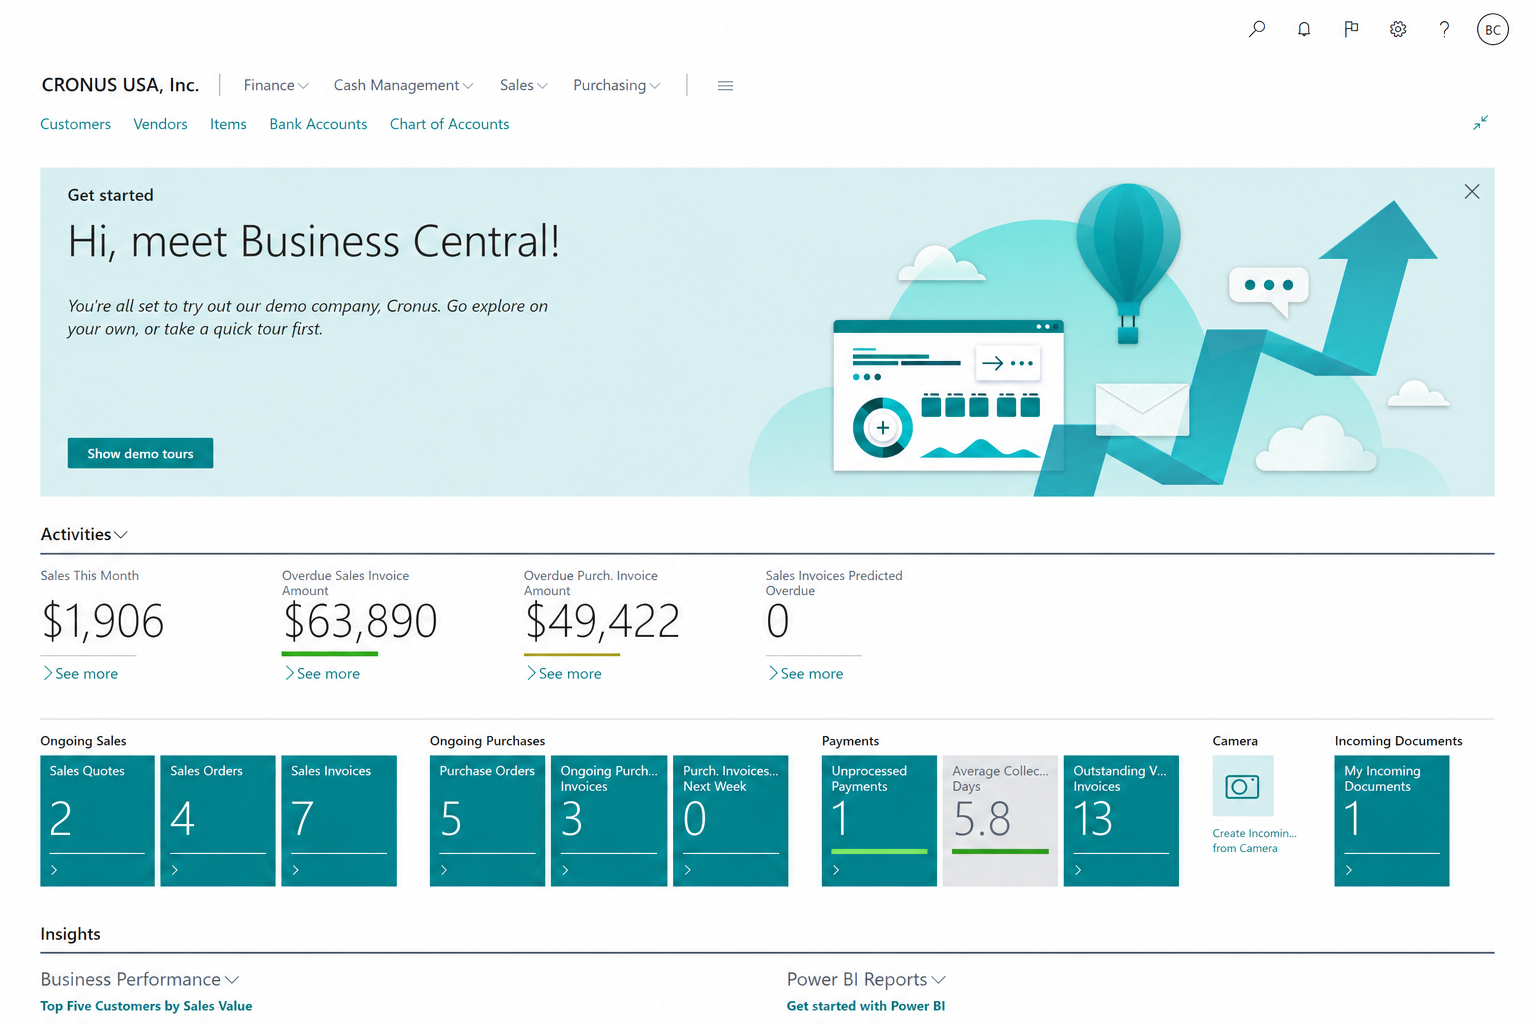Open the Purchase Orders tile arrow
This screenshot has width=1536, height=1024.
[x=444, y=870]
